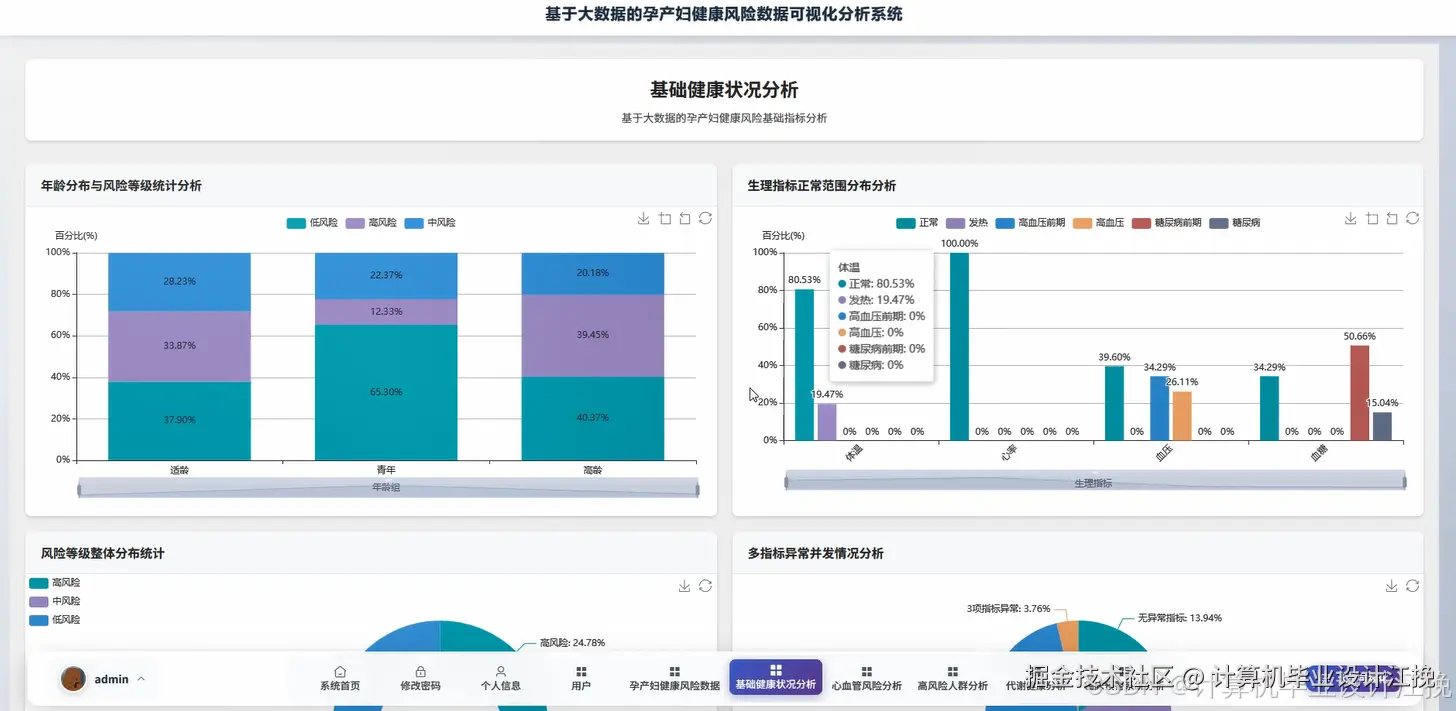Download the 多指标异常并发情况分析 chart image
1456x711 pixels.
1392,586
